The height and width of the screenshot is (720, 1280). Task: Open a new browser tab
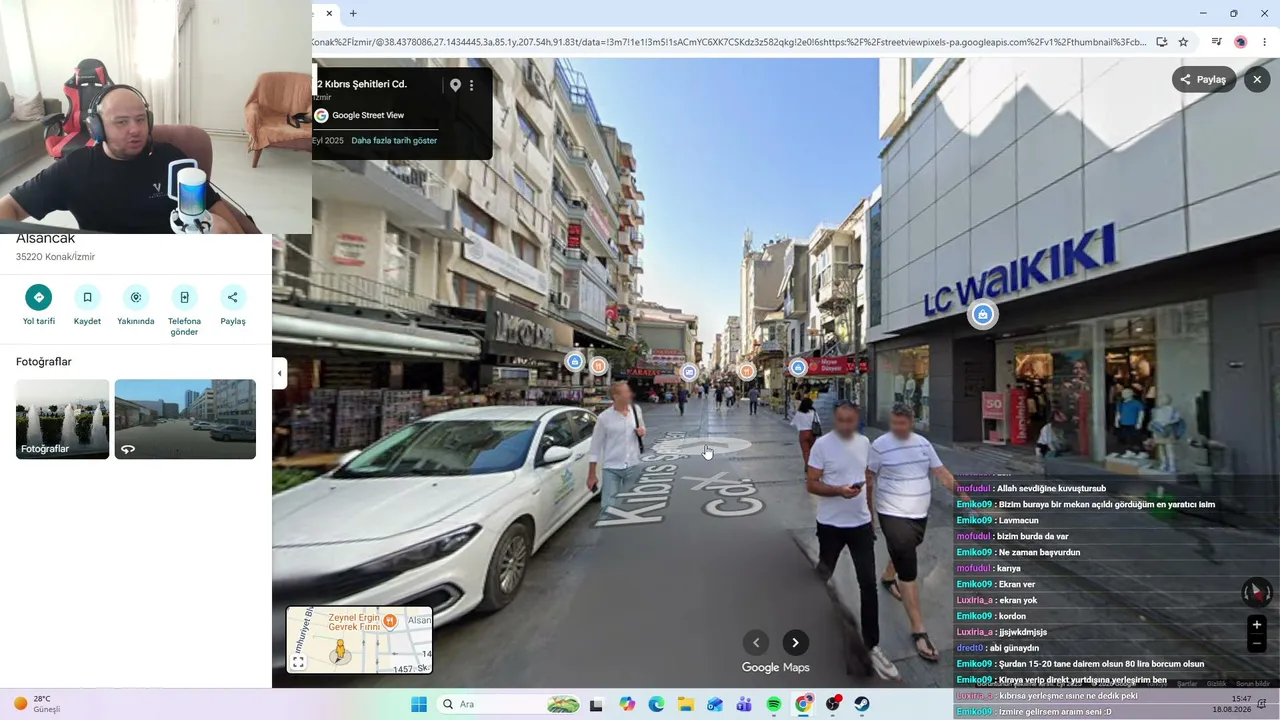pyautogui.click(x=353, y=14)
